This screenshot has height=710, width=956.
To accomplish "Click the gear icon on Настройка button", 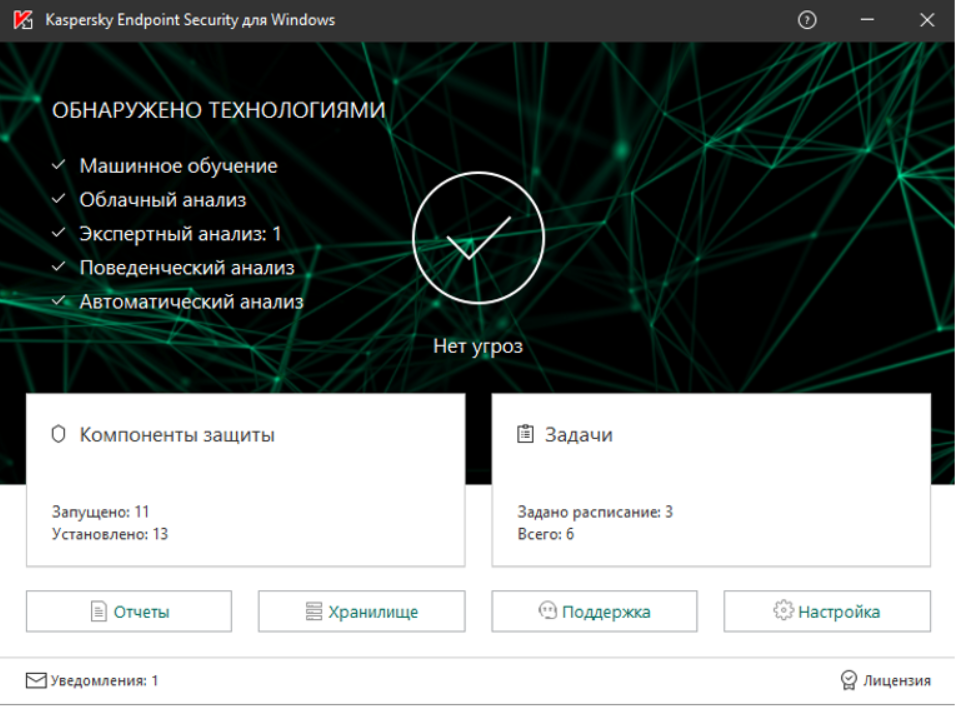I will tap(783, 610).
